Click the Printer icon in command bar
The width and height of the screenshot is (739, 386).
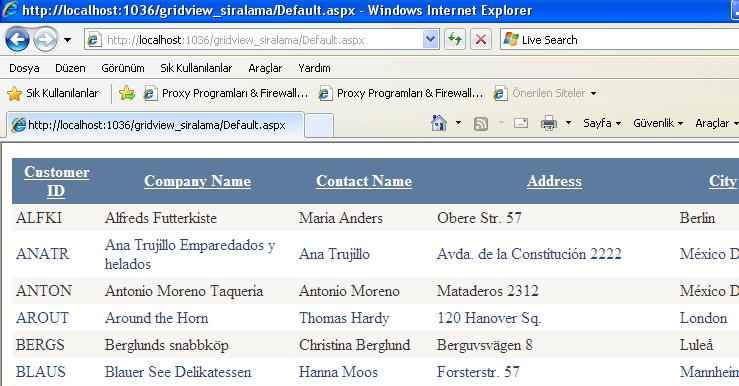pos(549,123)
